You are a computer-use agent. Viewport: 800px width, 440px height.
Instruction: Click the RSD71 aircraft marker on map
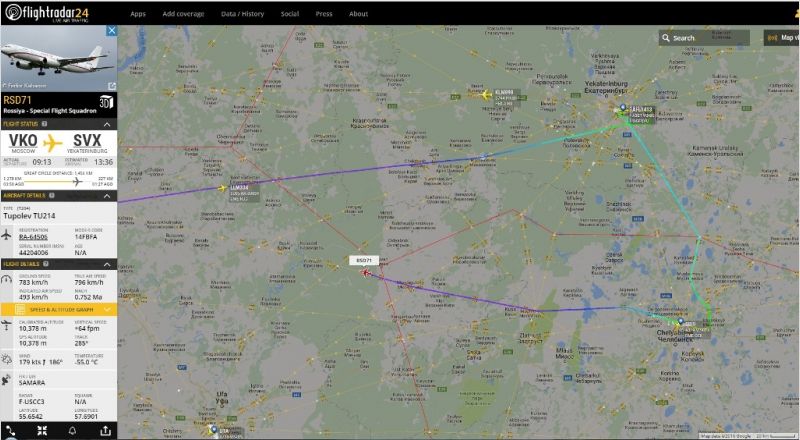[x=366, y=273]
